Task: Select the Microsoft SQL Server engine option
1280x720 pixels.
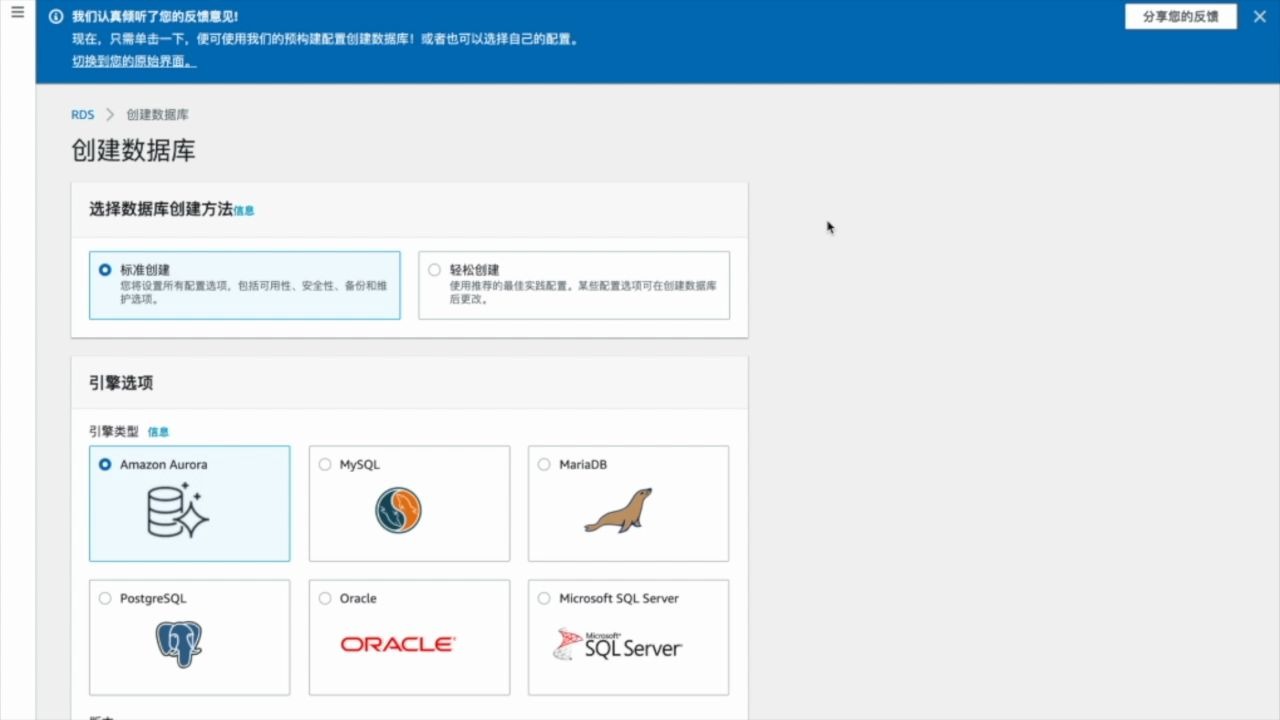Action: [544, 598]
